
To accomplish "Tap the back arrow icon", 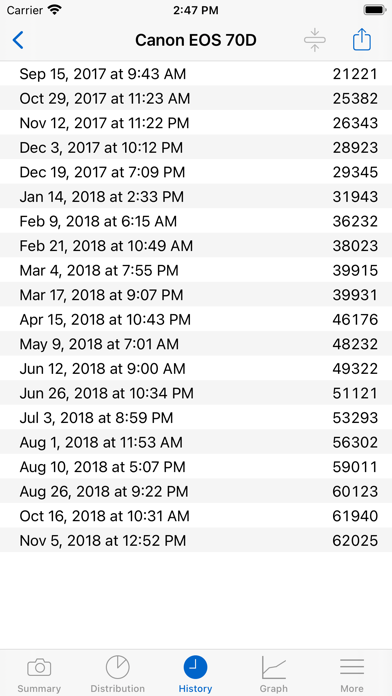I will [18, 40].
